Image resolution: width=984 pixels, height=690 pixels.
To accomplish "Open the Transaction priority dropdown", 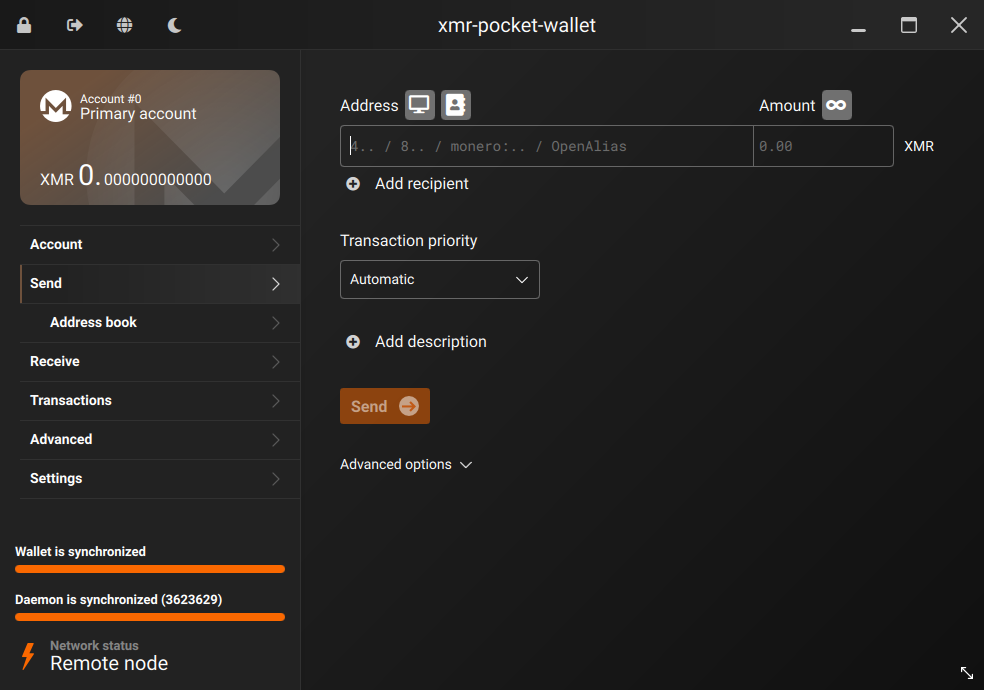I will [439, 279].
